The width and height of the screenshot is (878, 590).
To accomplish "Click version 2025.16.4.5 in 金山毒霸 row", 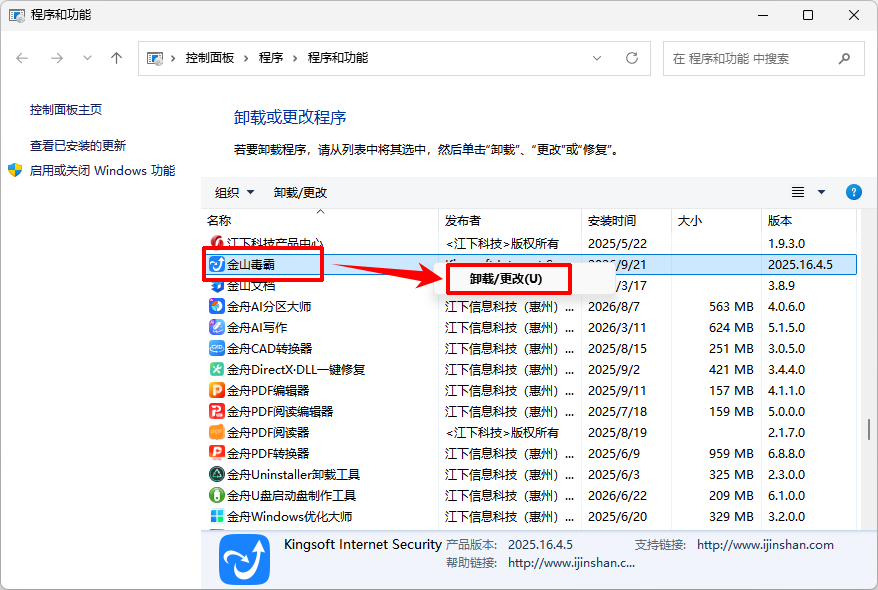I will tap(800, 265).
